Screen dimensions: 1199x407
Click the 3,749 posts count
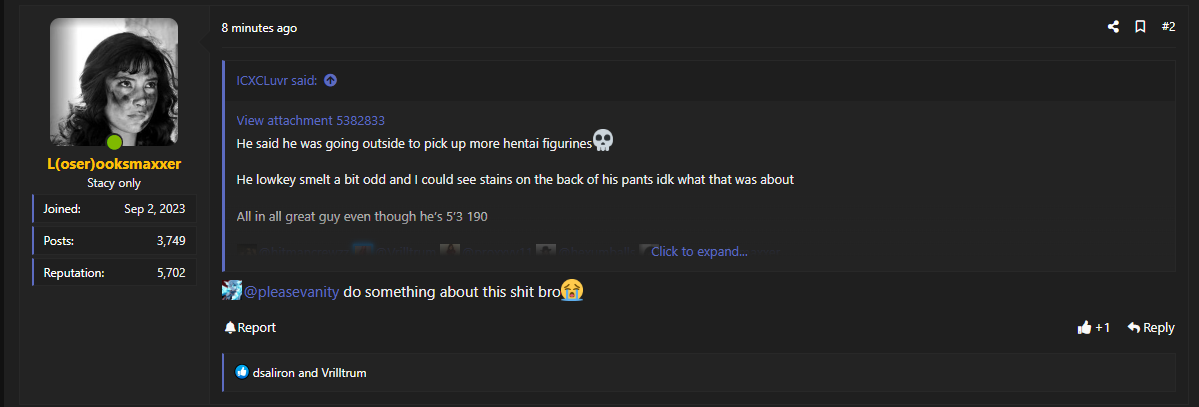(x=171, y=241)
